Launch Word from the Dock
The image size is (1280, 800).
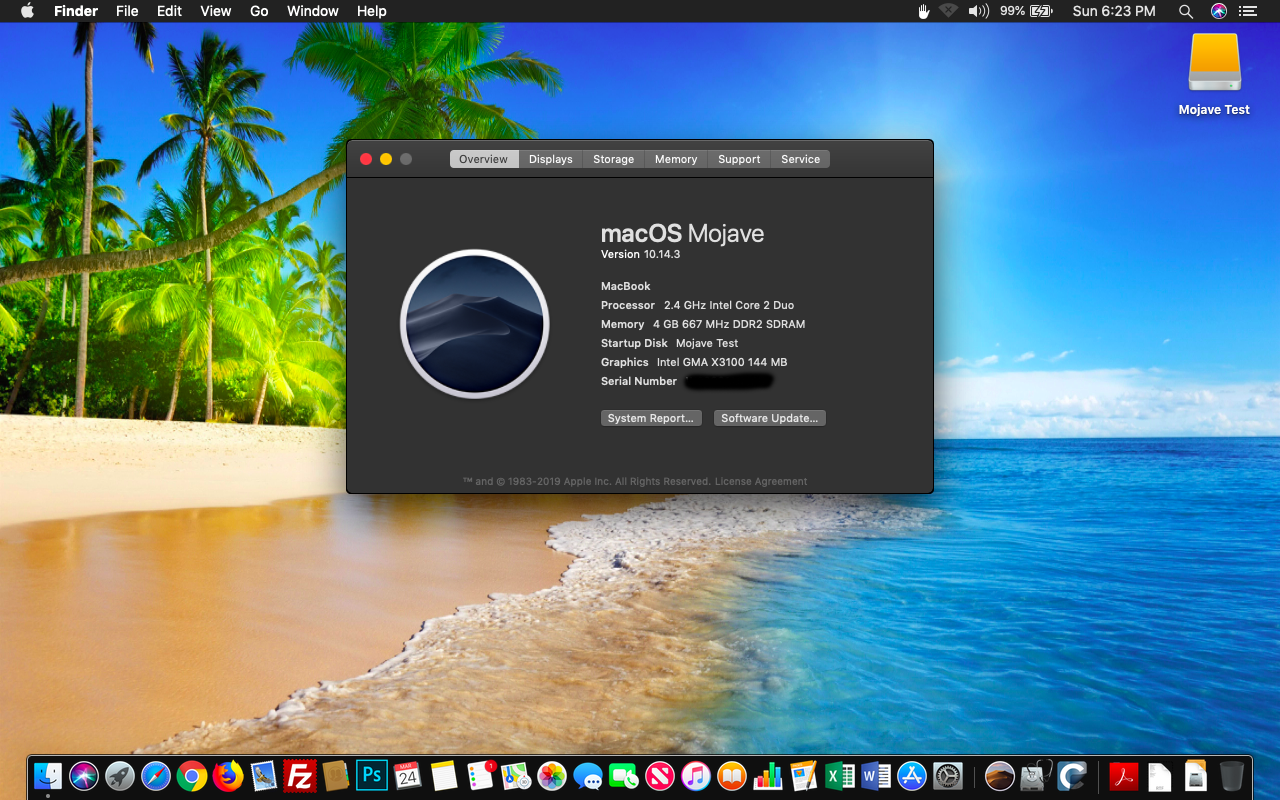[x=876, y=776]
